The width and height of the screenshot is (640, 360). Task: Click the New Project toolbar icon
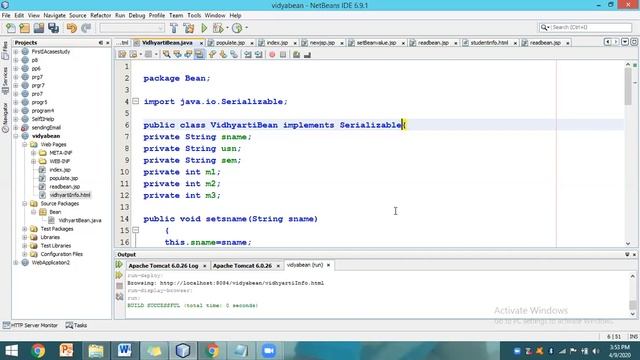(24, 28)
